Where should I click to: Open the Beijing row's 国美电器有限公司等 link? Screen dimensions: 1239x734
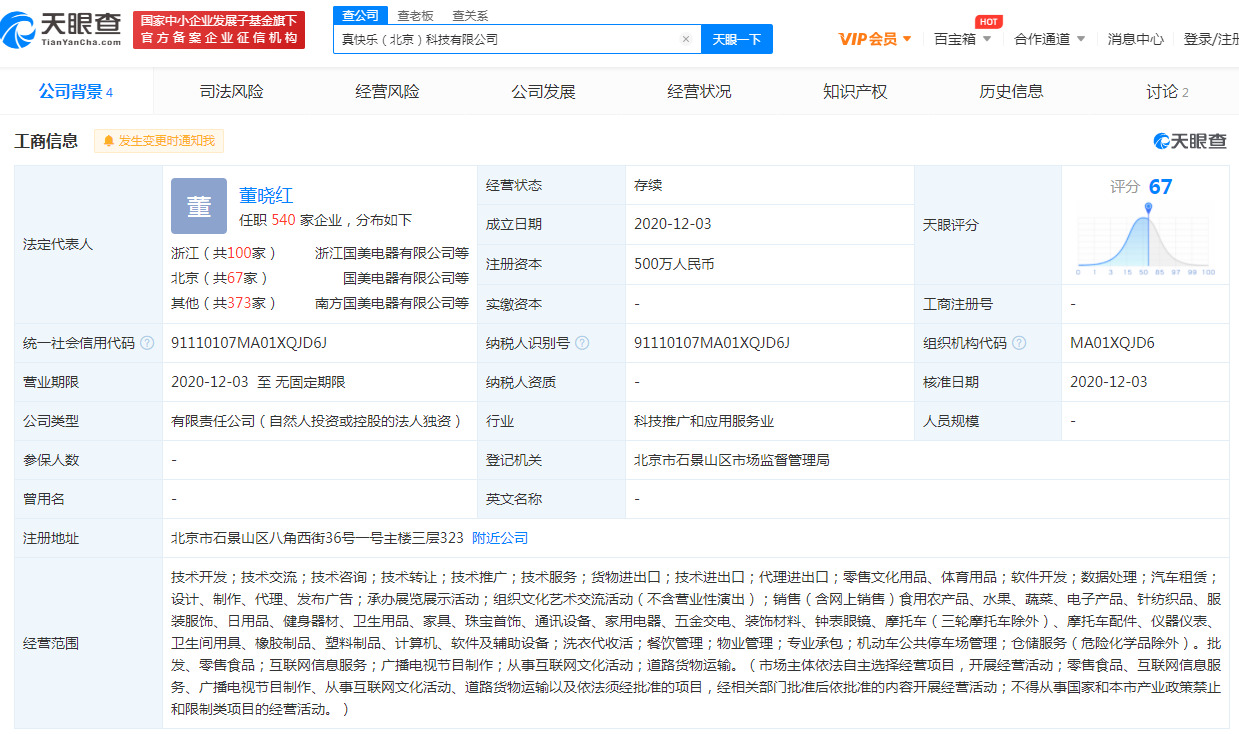tap(405, 278)
